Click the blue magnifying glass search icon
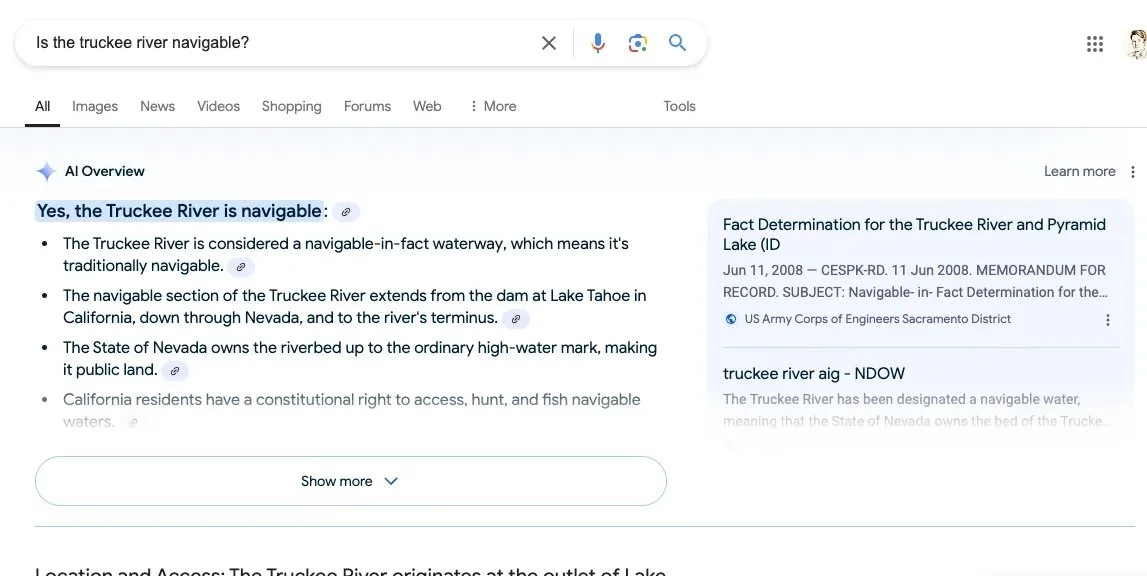The width and height of the screenshot is (1147, 576). [x=677, y=43]
